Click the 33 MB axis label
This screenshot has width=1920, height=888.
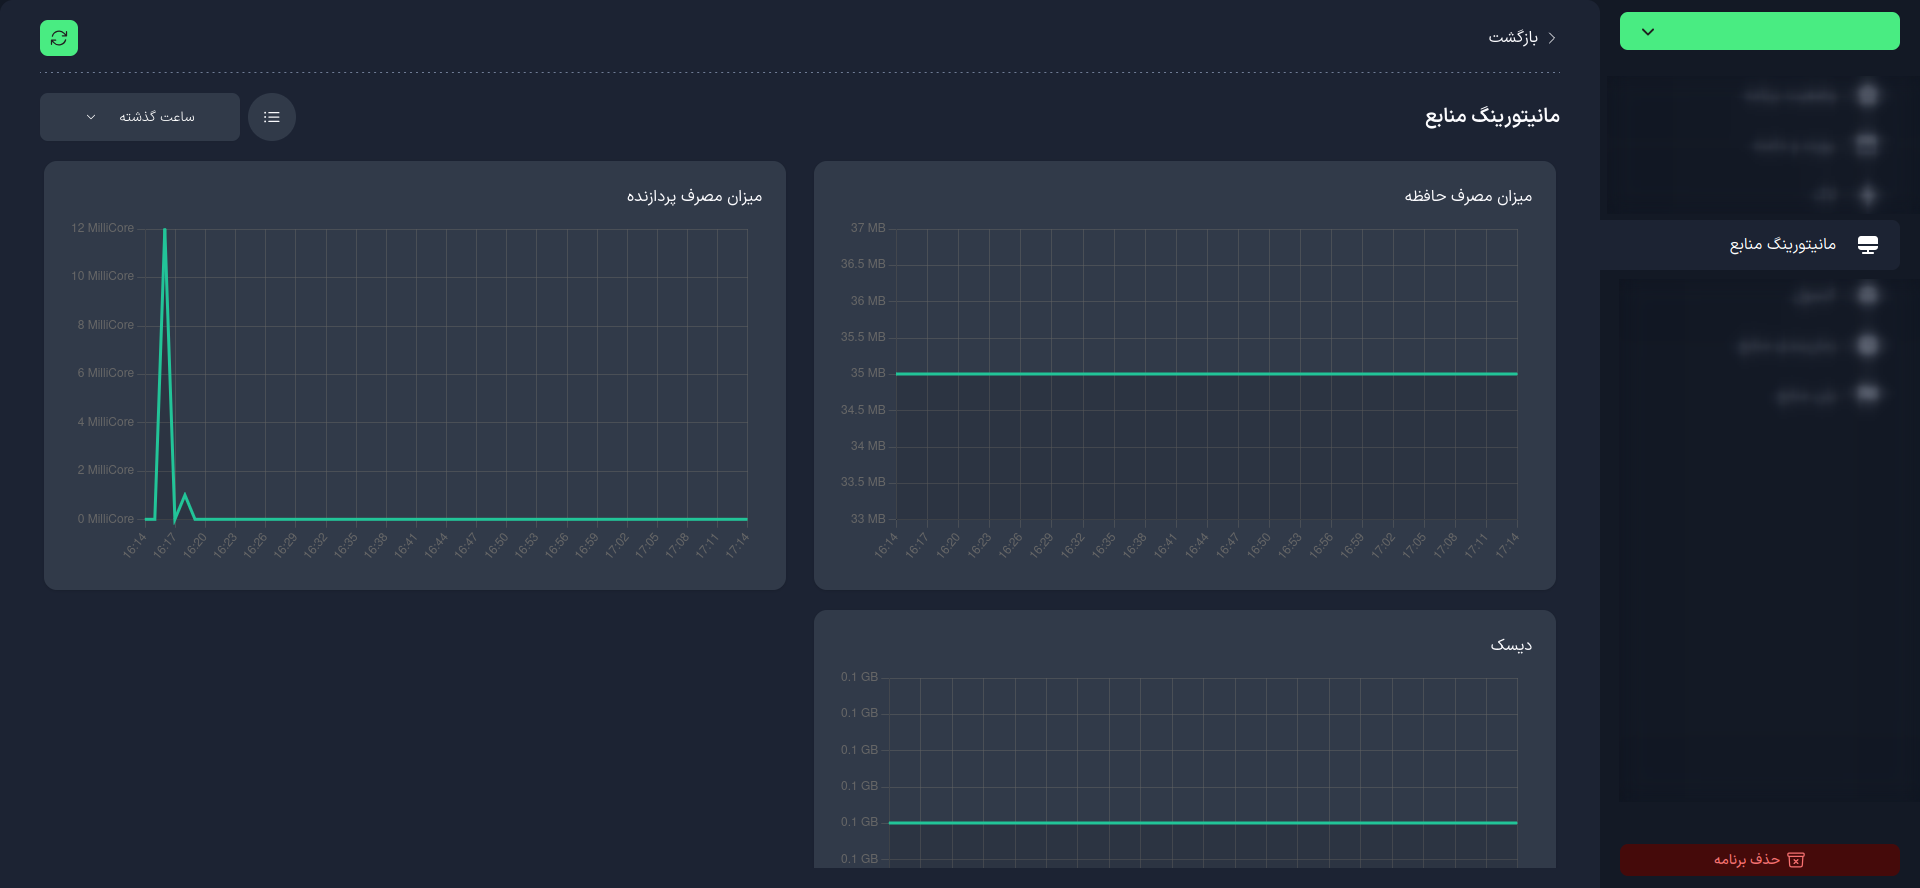pyautogui.click(x=868, y=519)
